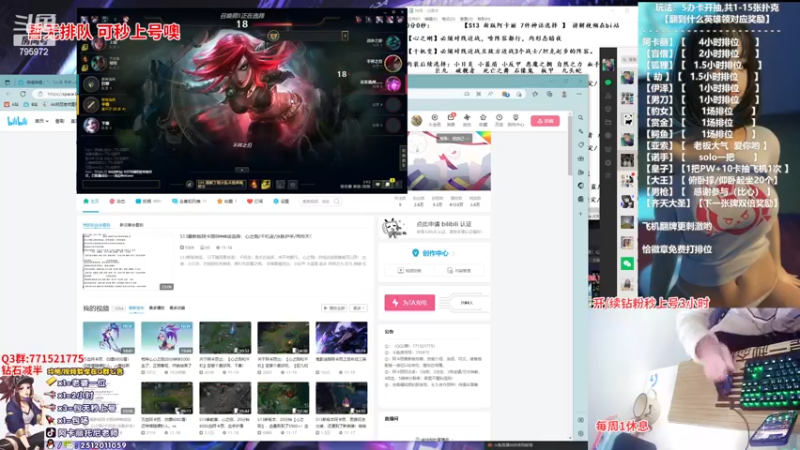Click the 视频投稿 button under 创作中心
This screenshot has height=450, width=800.
410,270
